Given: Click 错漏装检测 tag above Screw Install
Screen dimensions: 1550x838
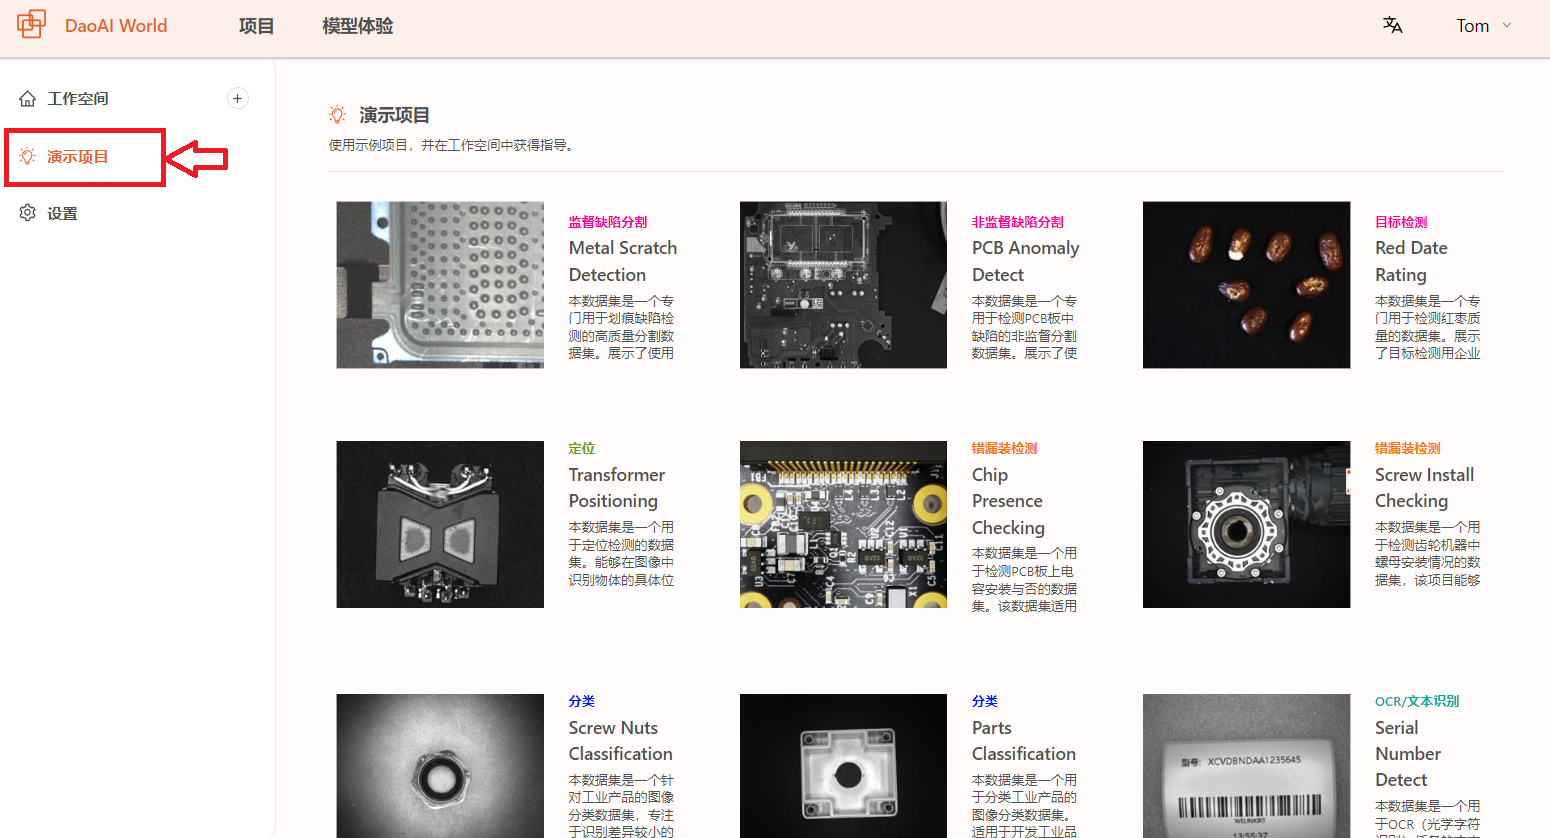Looking at the screenshot, I should [x=1408, y=448].
